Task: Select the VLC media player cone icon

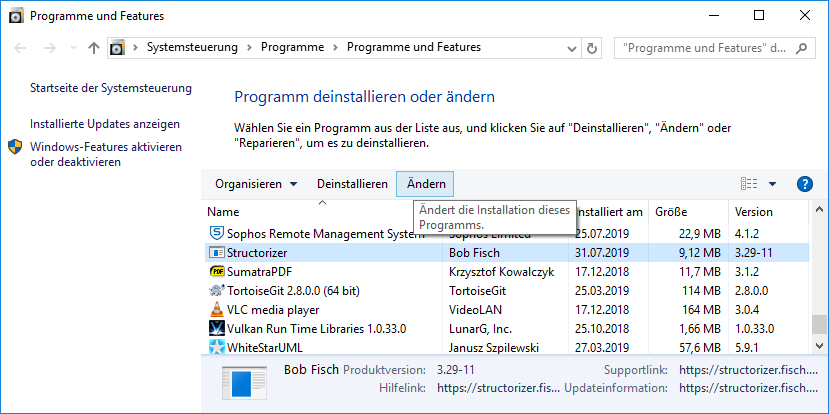Action: click(x=217, y=309)
